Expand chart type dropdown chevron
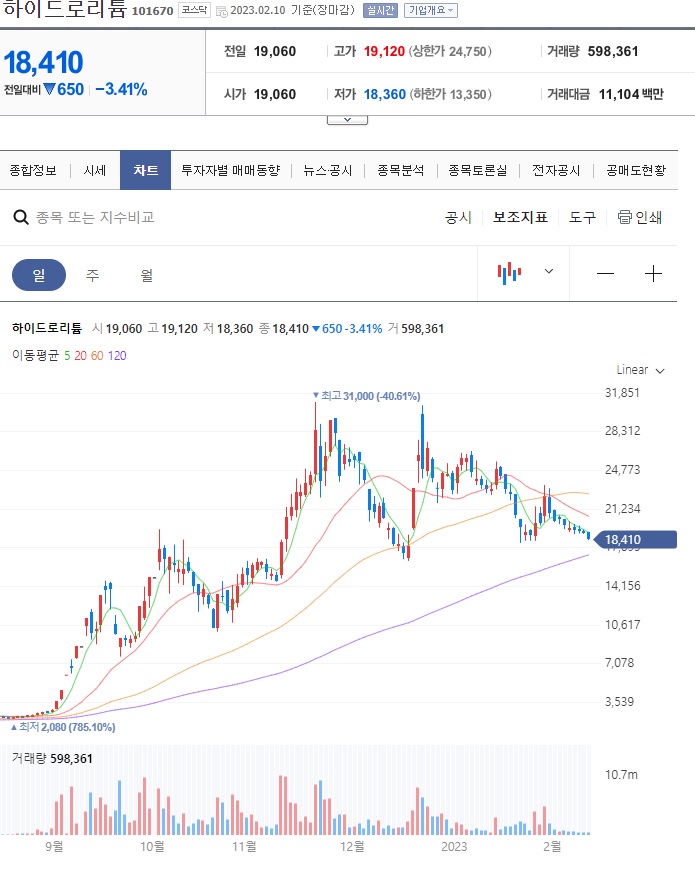The image size is (695, 873). coord(549,271)
